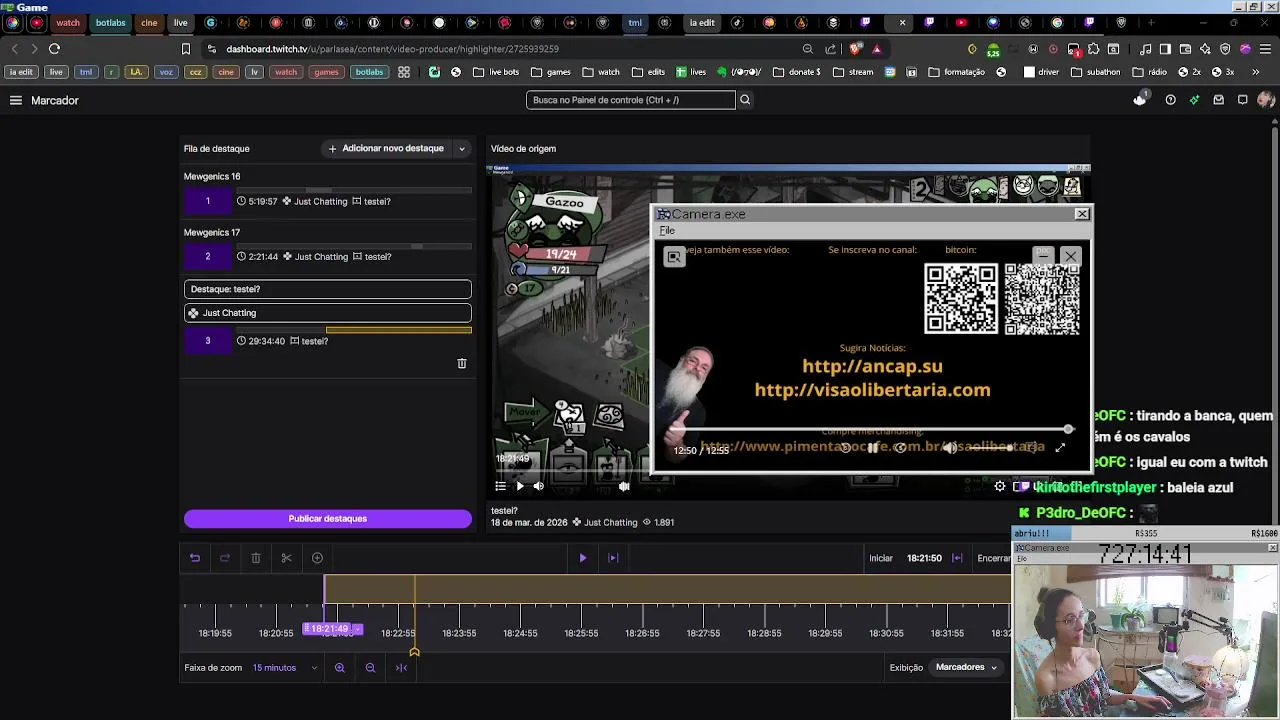1280x720 pixels.
Task: Open the botlabs bookmark
Action: (x=369, y=72)
